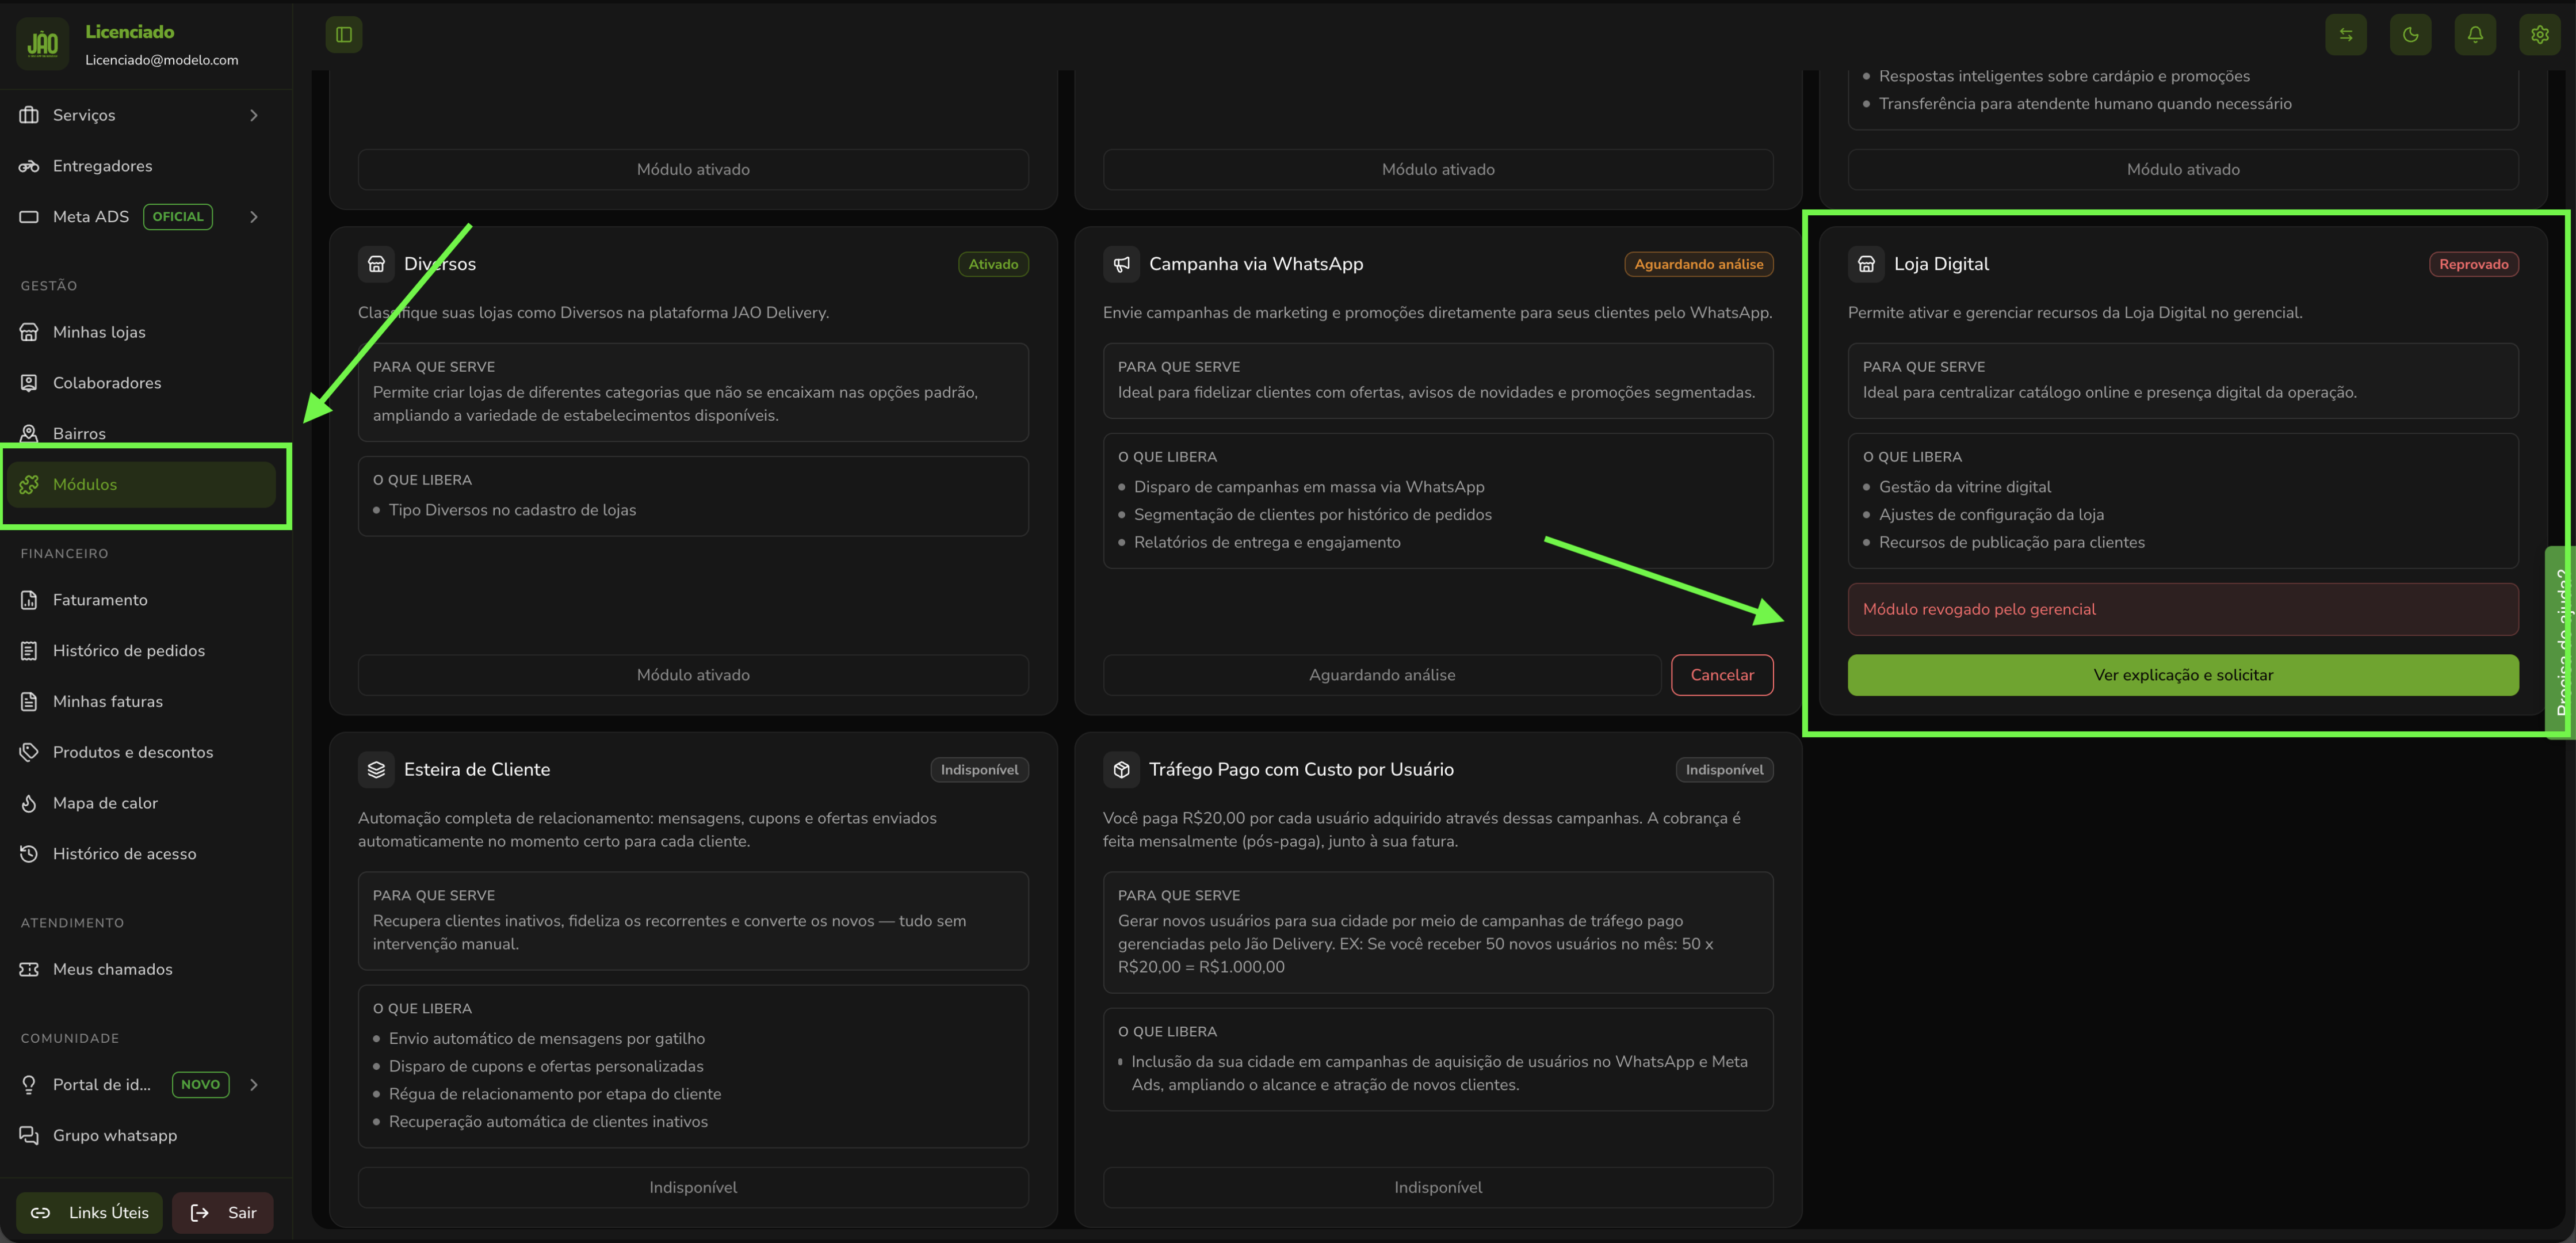
Task: Click the Loja Digital store icon
Action: pyautogui.click(x=1866, y=264)
